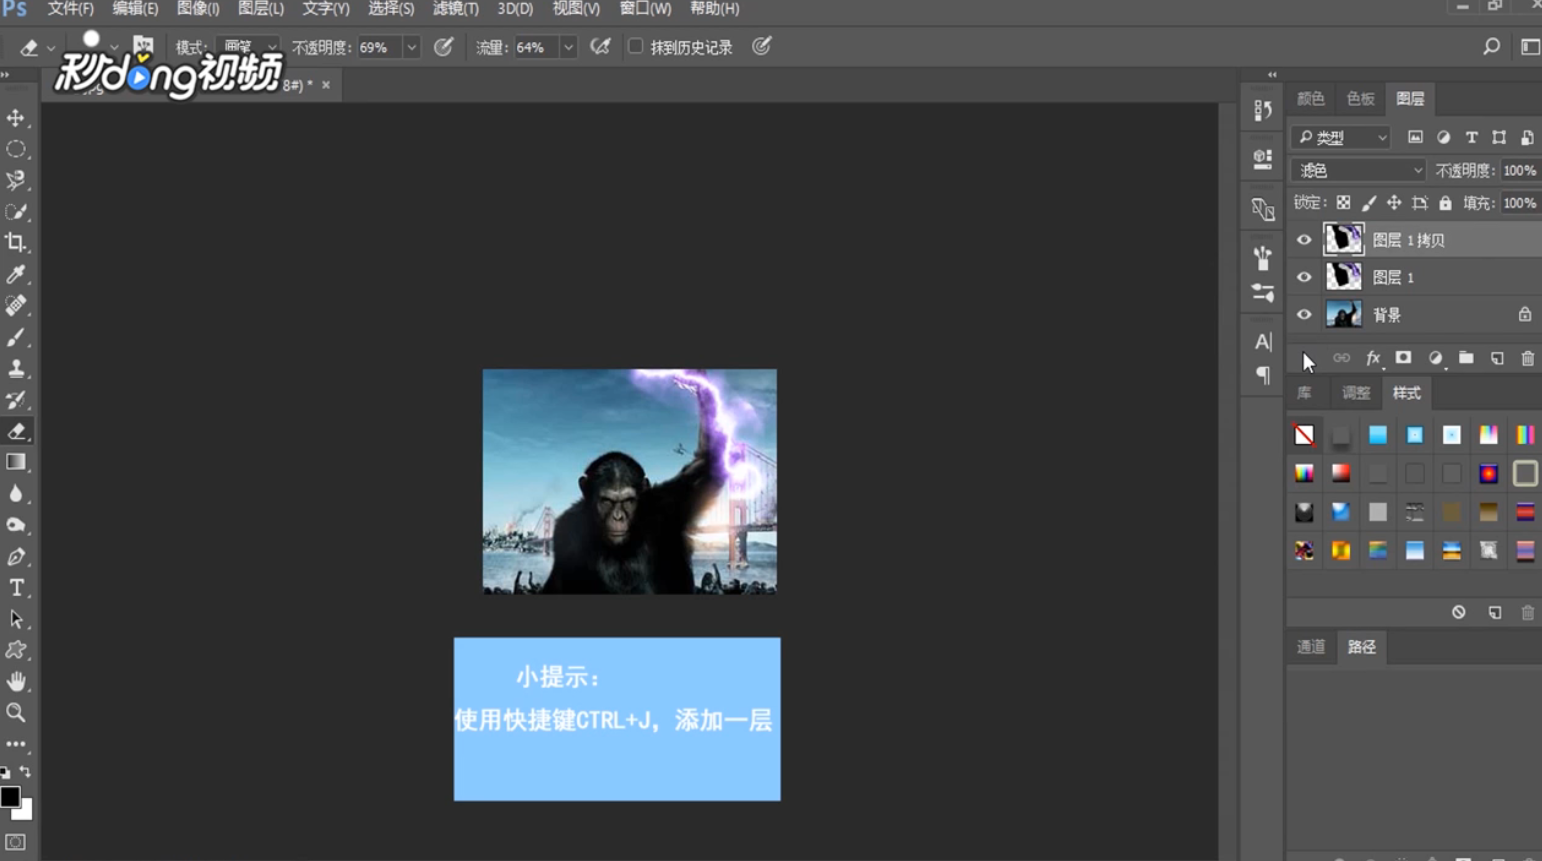Select the Path Selection tool
The width and height of the screenshot is (1542, 861).
(16, 619)
